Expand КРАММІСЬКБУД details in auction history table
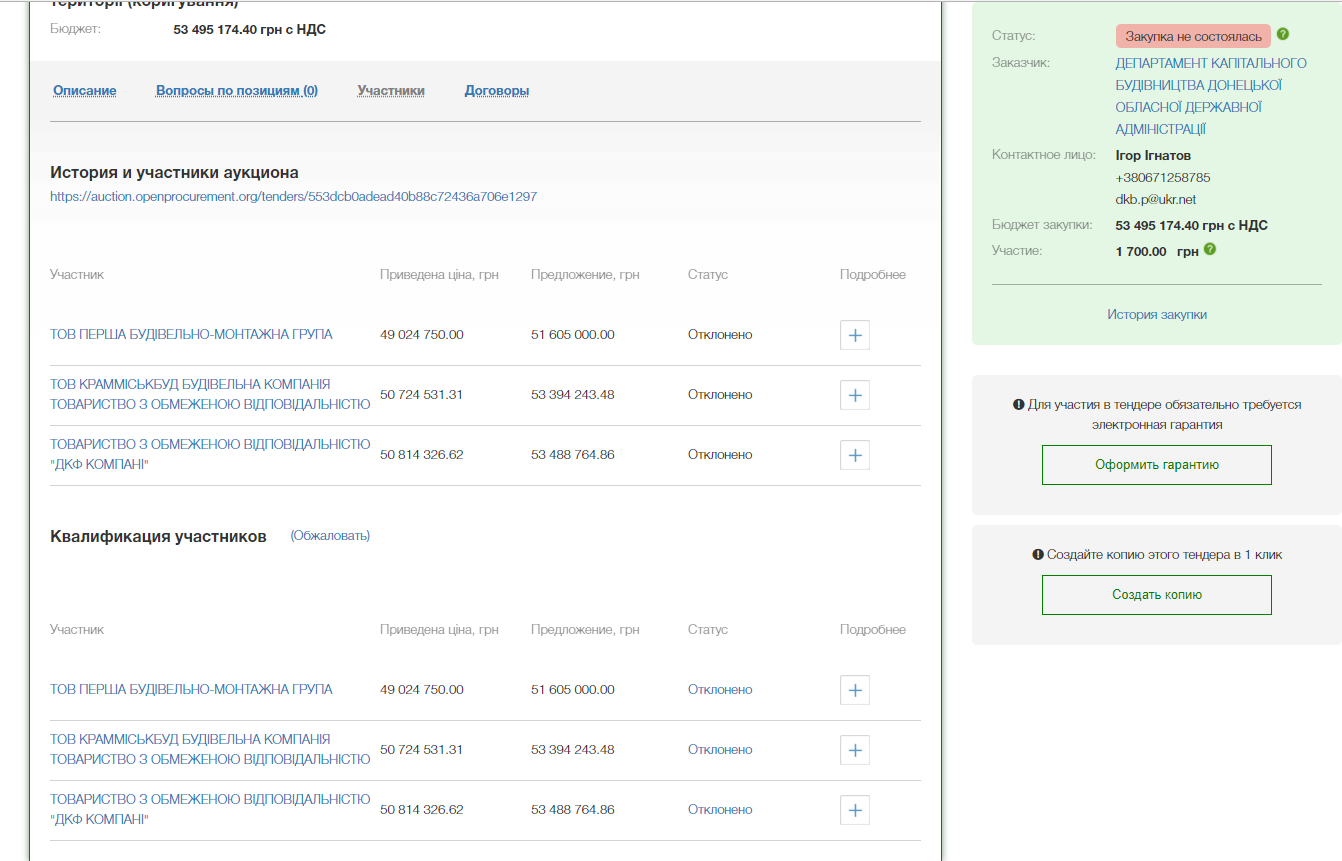Screen dimensions: 1342x861 click(854, 395)
